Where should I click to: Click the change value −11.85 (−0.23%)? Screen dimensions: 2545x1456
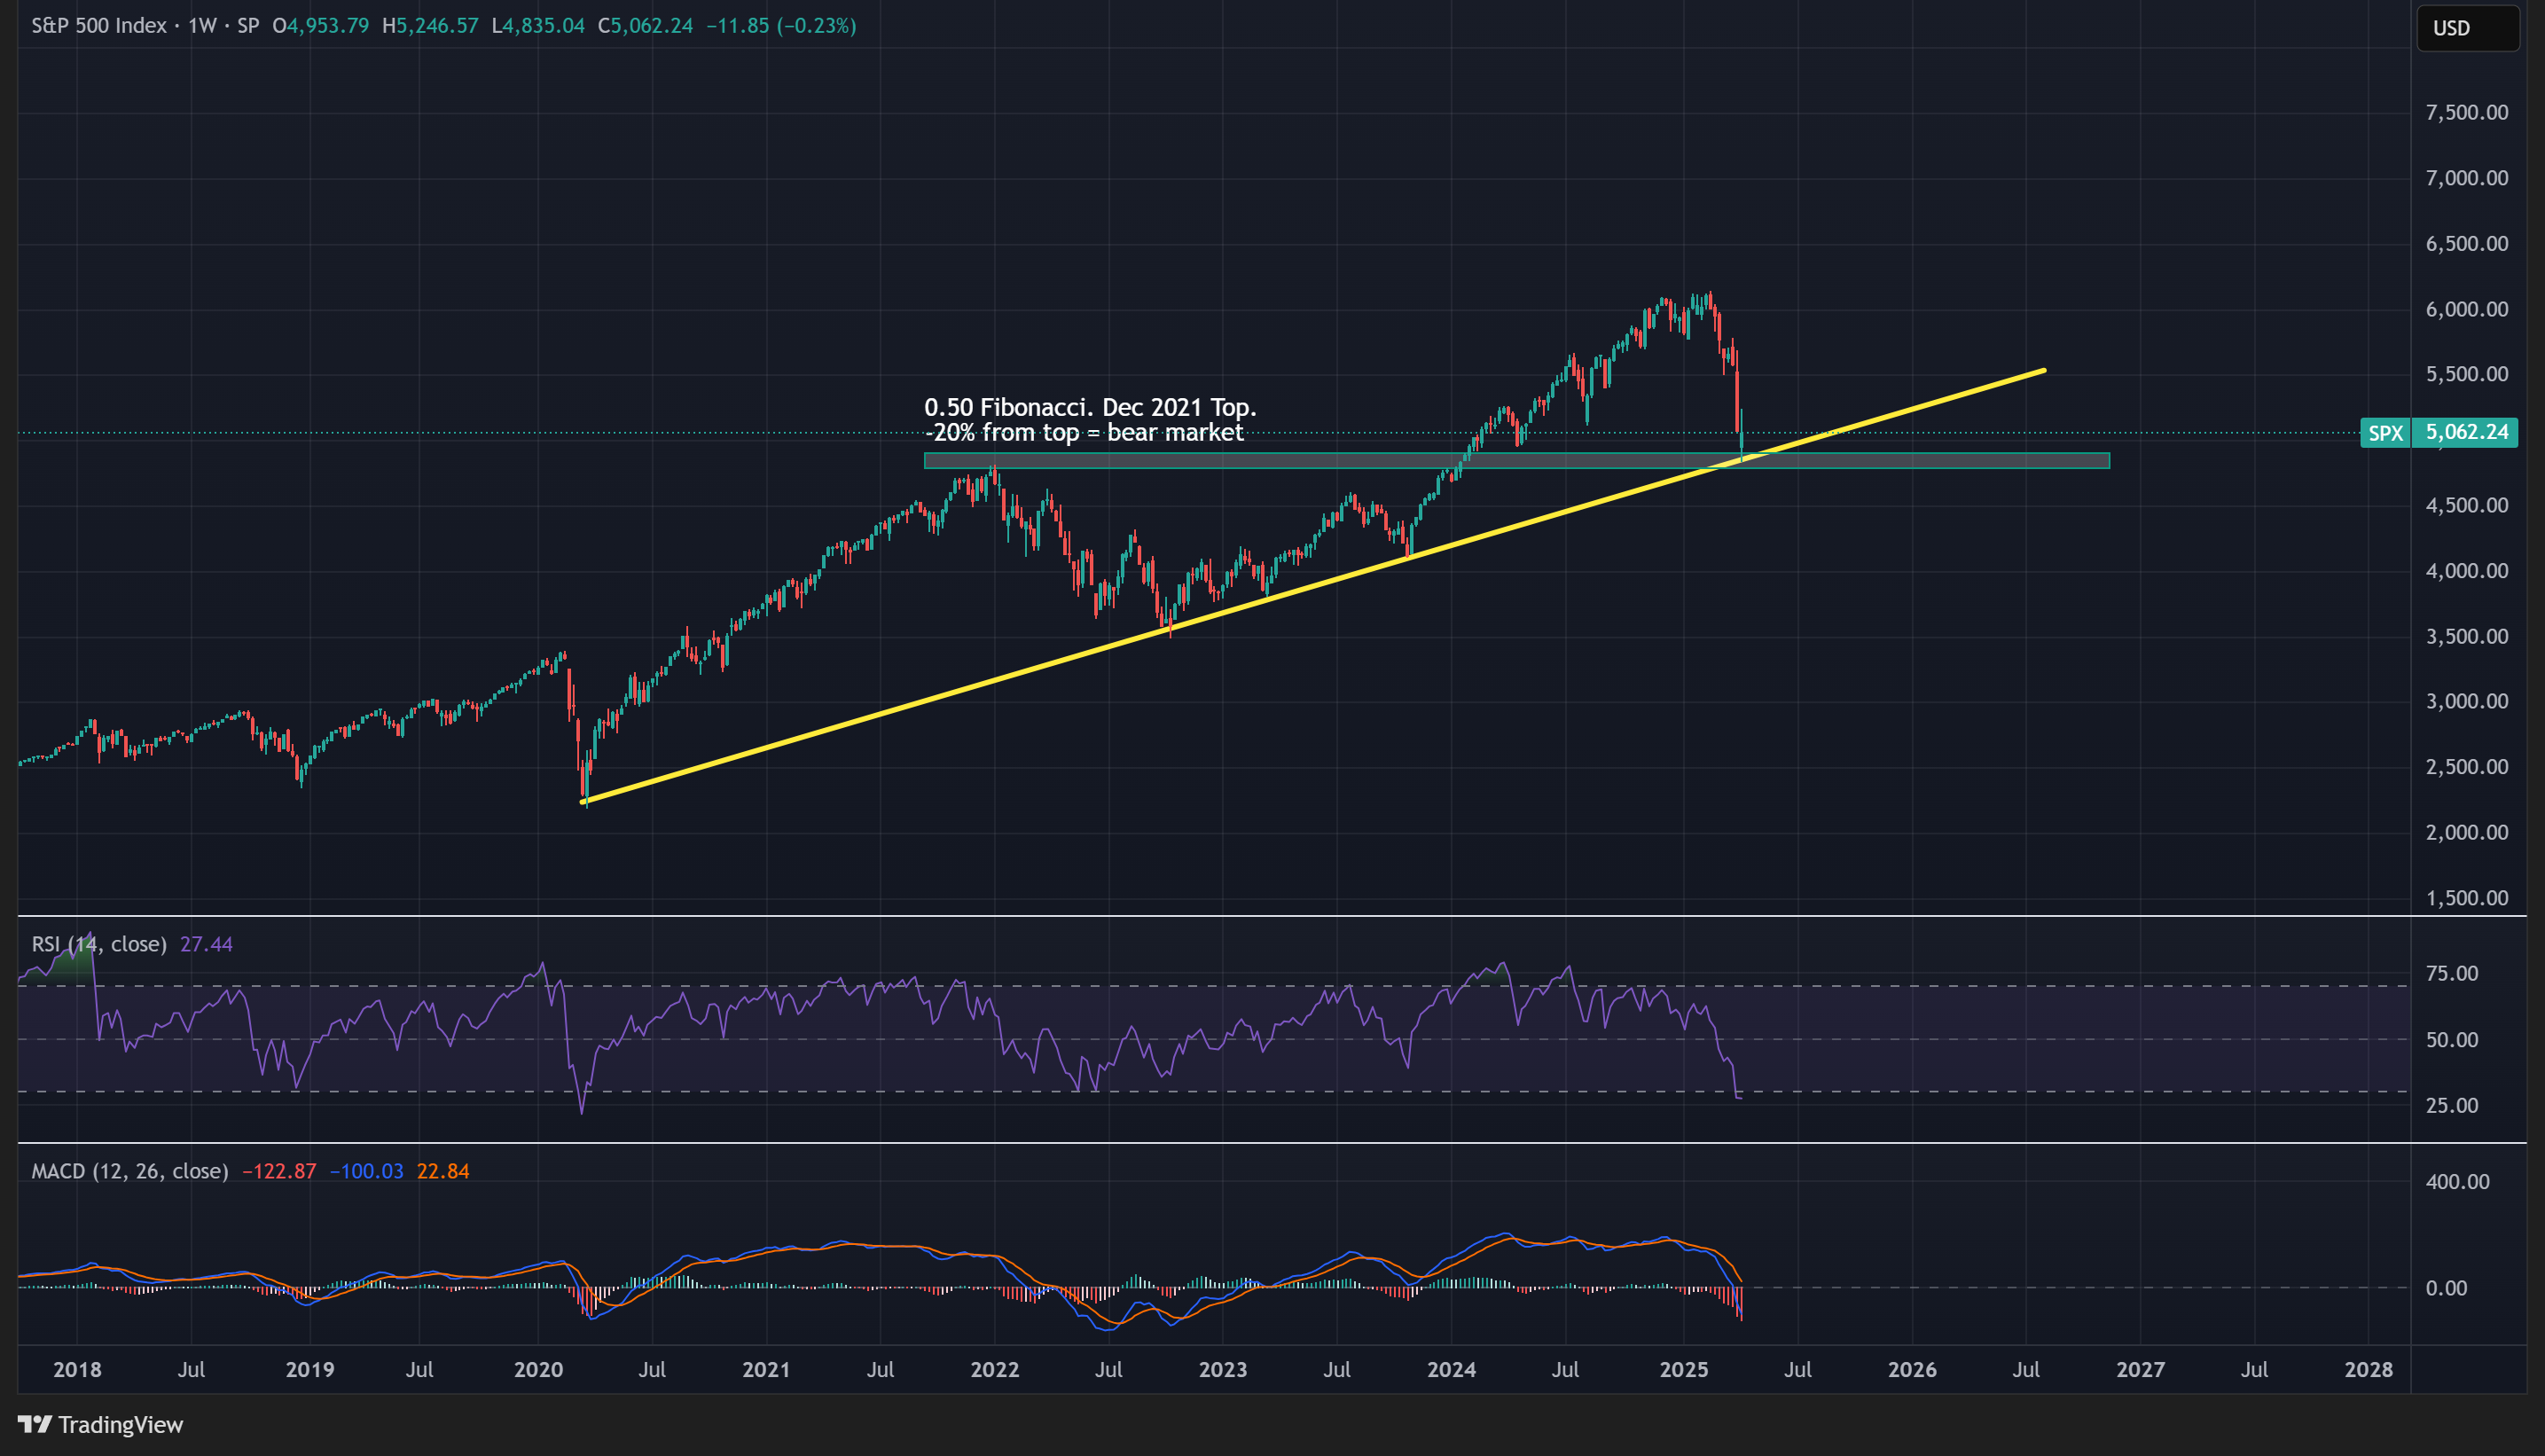pyautogui.click(x=781, y=26)
